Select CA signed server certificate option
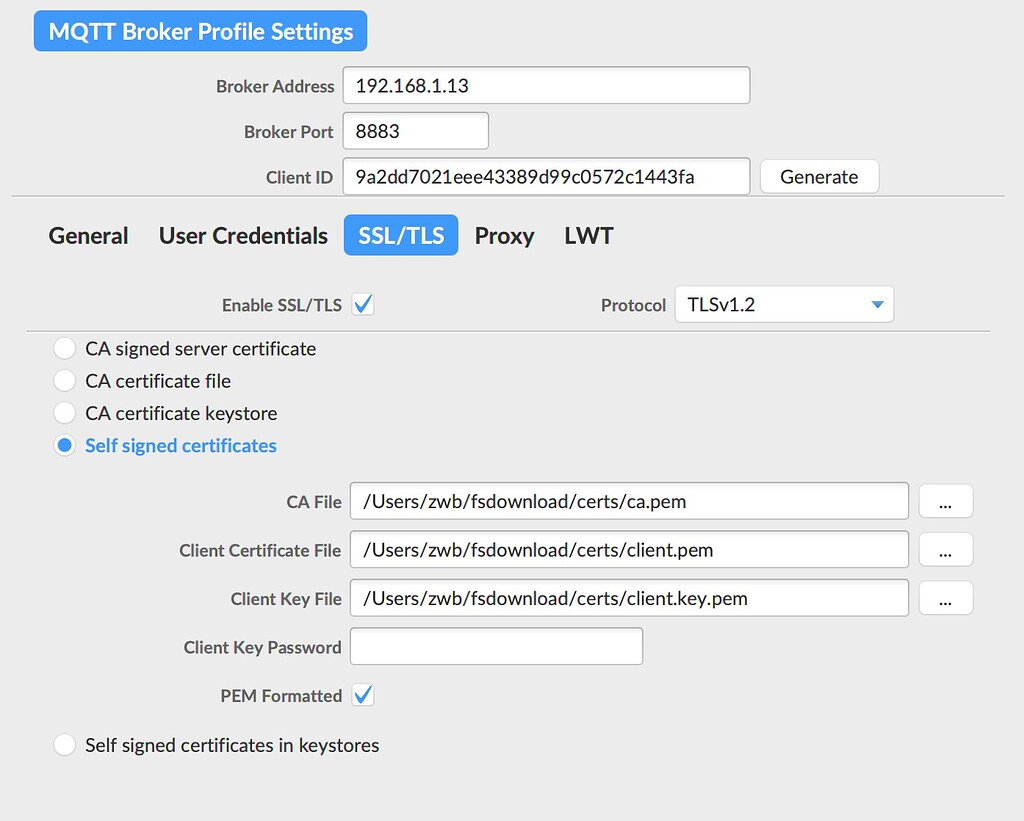1024x821 pixels. 65,349
